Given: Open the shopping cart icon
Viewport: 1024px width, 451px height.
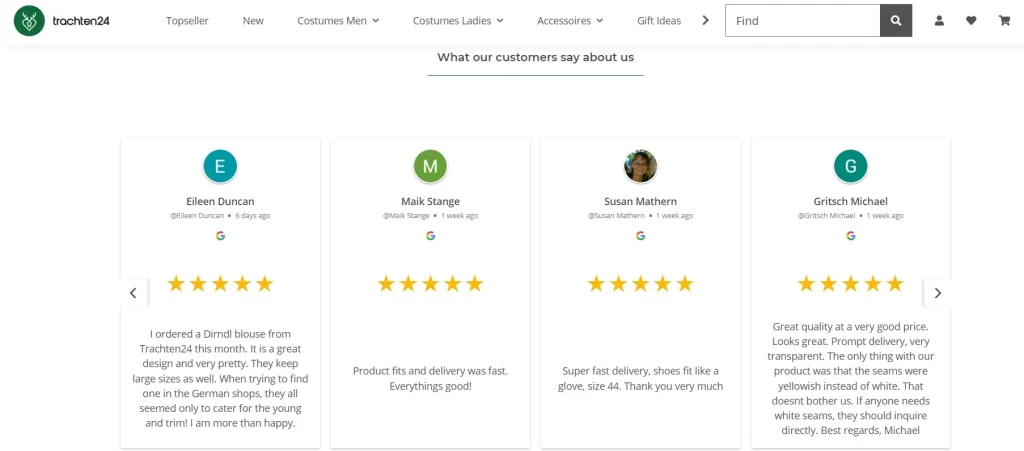Looking at the screenshot, I should 1004,20.
